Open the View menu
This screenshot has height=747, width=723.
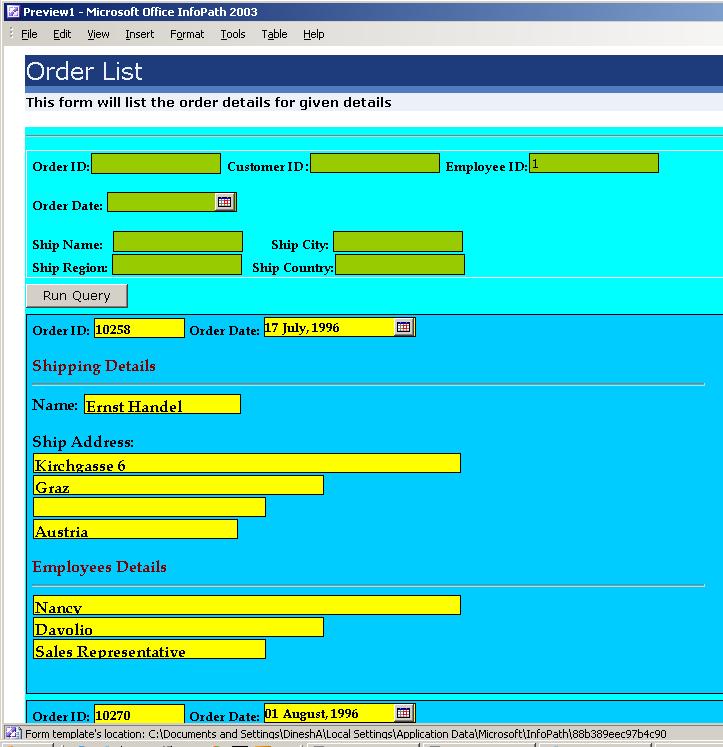click(98, 34)
